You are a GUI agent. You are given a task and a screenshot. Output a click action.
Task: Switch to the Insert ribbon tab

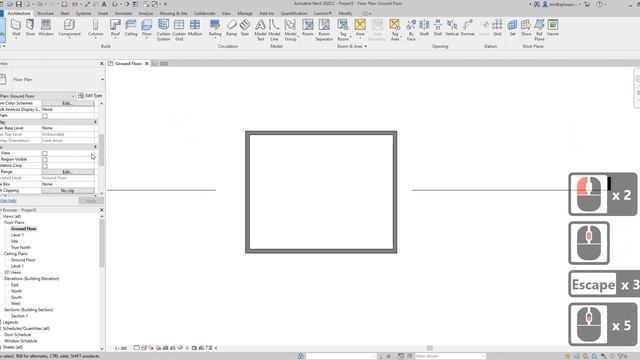103,13
